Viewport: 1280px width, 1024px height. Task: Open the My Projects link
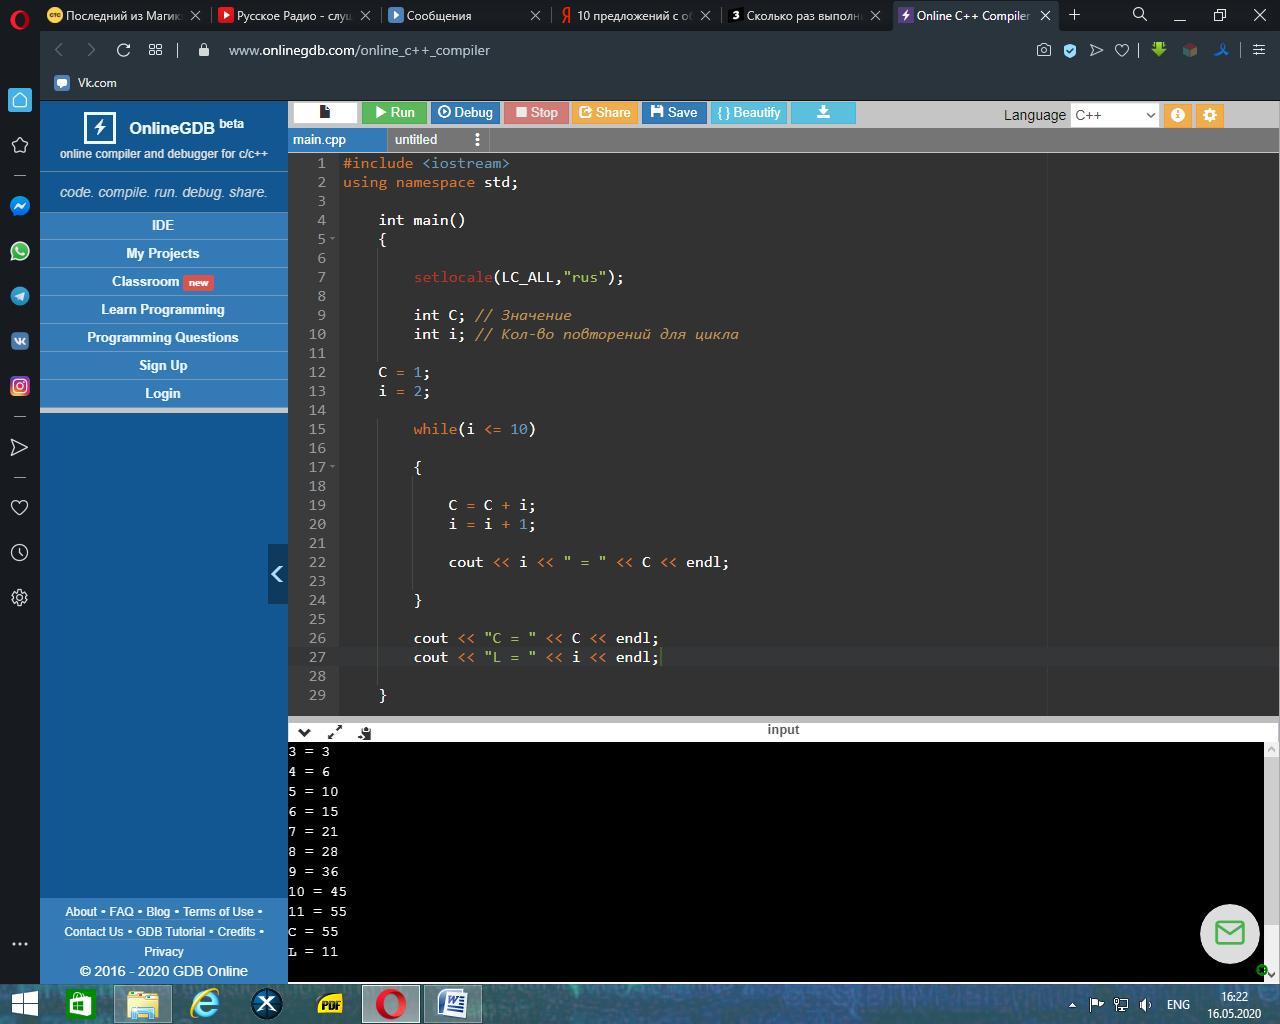pyautogui.click(x=163, y=254)
